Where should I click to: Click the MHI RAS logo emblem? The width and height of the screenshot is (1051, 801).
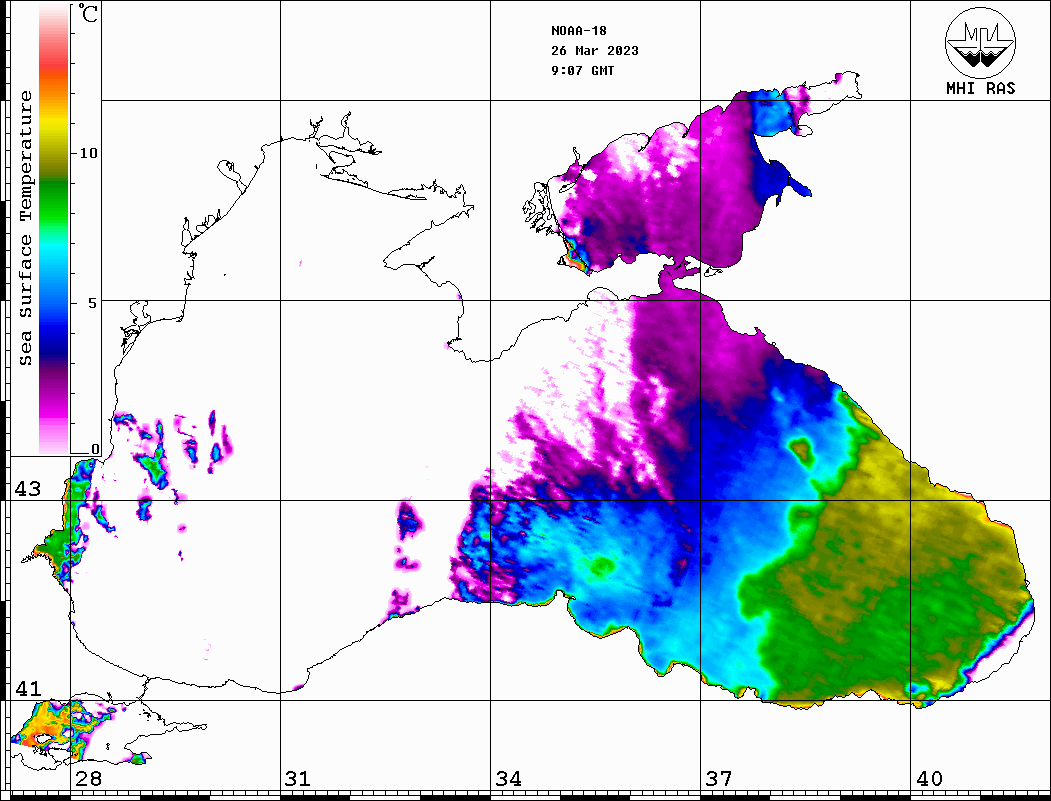pyautogui.click(x=980, y=42)
